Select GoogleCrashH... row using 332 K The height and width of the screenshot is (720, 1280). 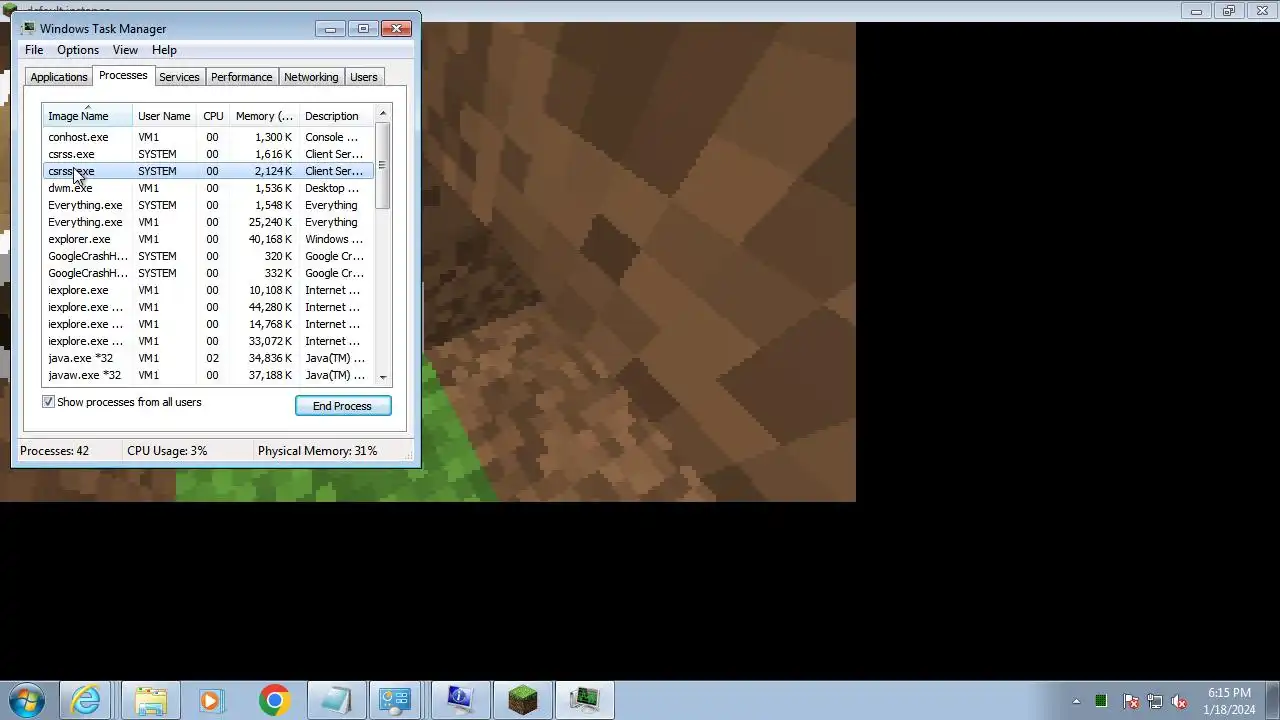pos(208,273)
